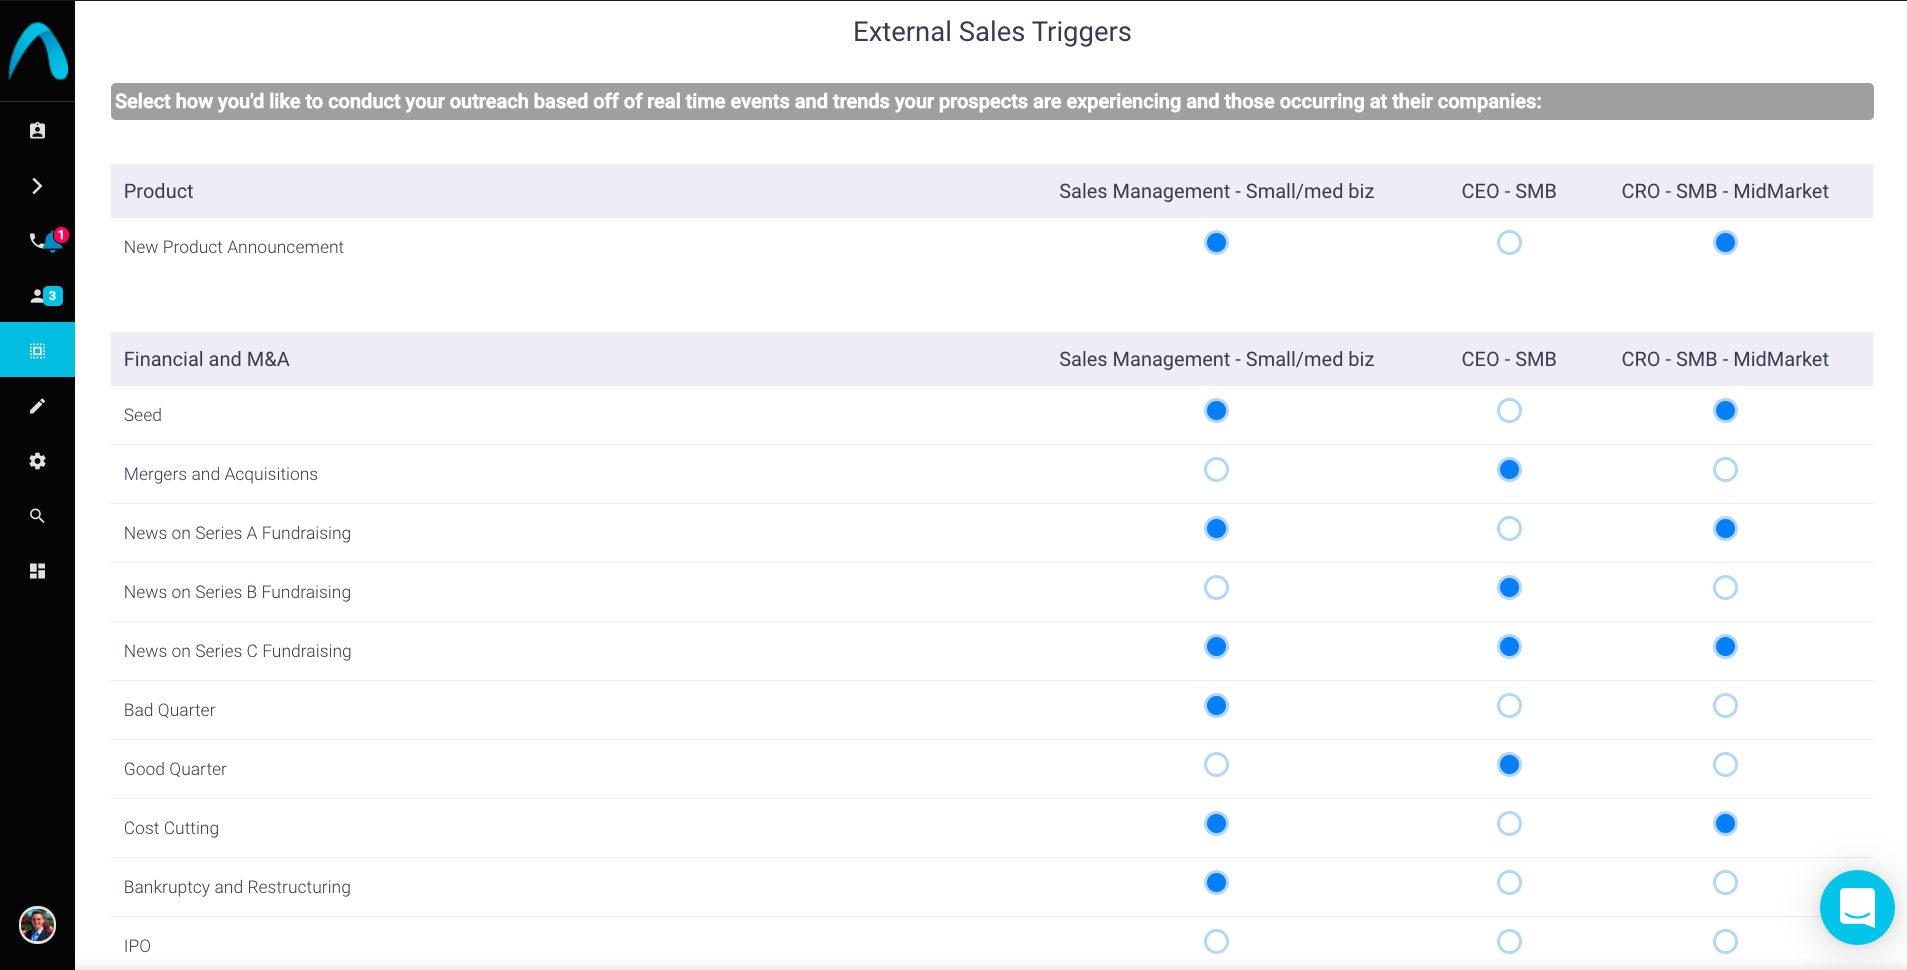Open the contacts badge icon in sidebar
The height and width of the screenshot is (970, 1907).
[37, 131]
